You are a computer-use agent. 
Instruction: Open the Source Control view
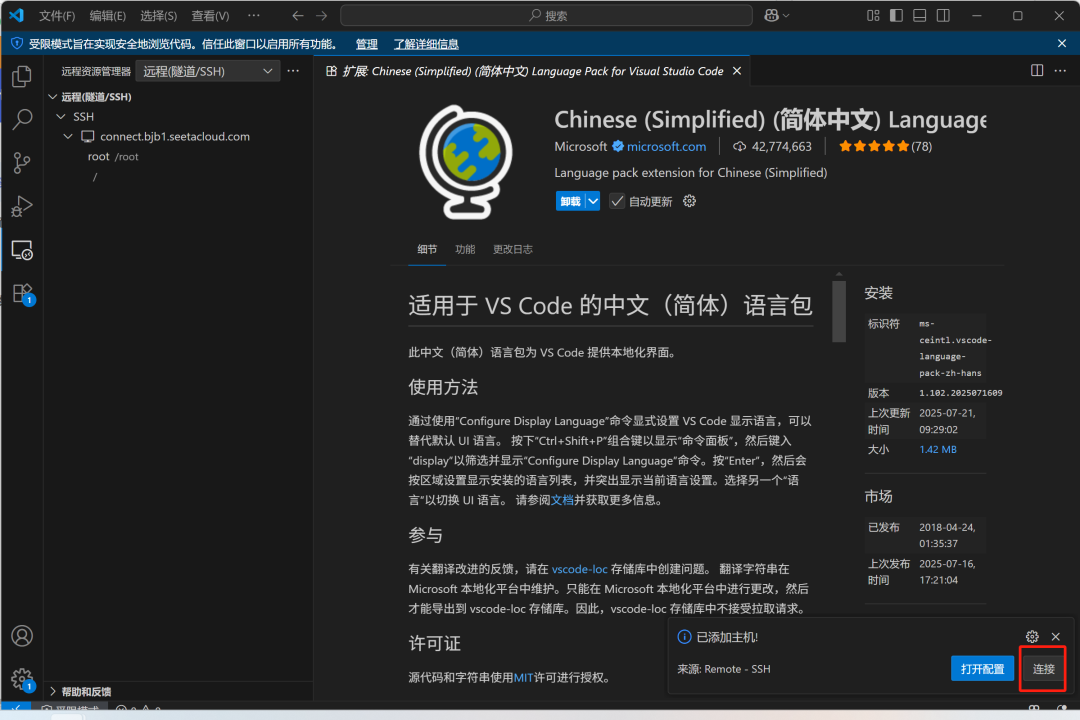(22, 163)
